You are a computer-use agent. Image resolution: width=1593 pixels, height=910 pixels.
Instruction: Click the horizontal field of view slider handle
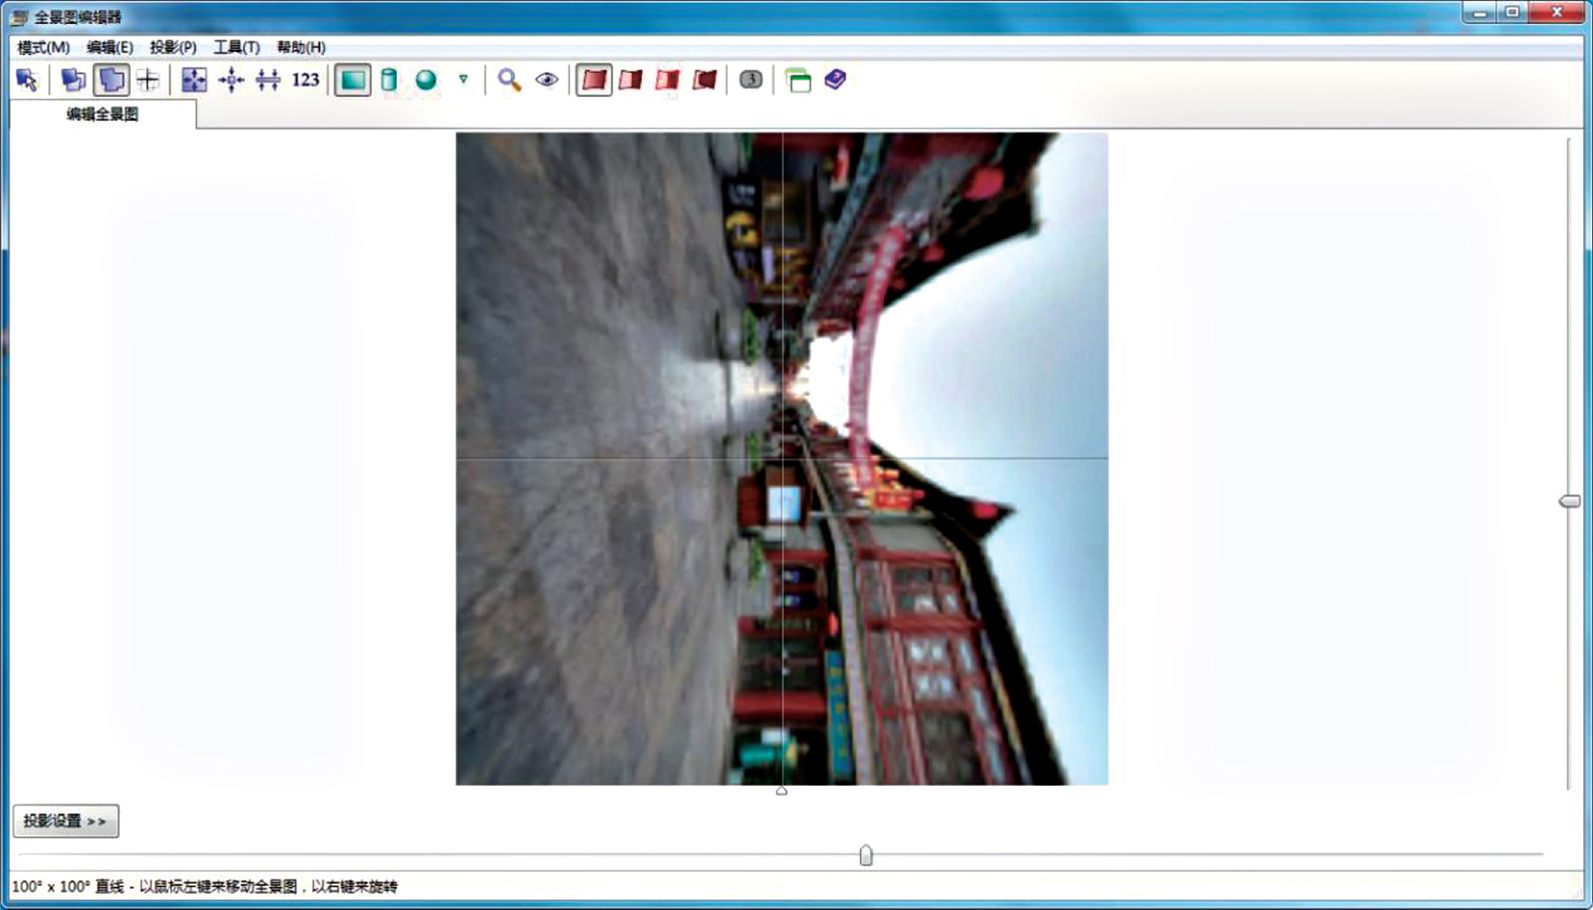[x=866, y=855]
